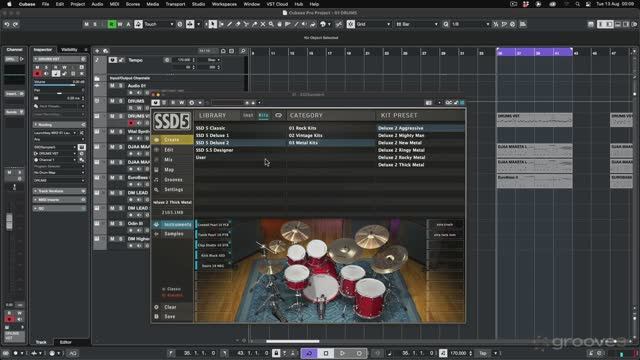The image size is (640, 360).
Task: Open SSD5 Map page
Action: point(169,169)
